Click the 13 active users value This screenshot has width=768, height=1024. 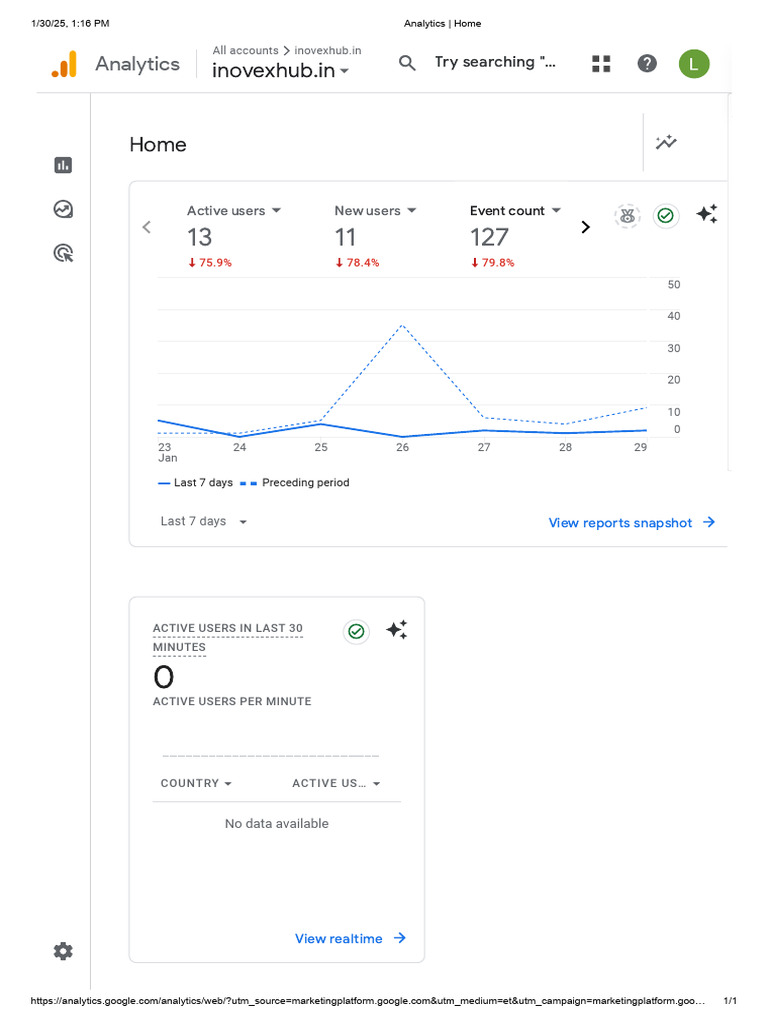point(199,237)
